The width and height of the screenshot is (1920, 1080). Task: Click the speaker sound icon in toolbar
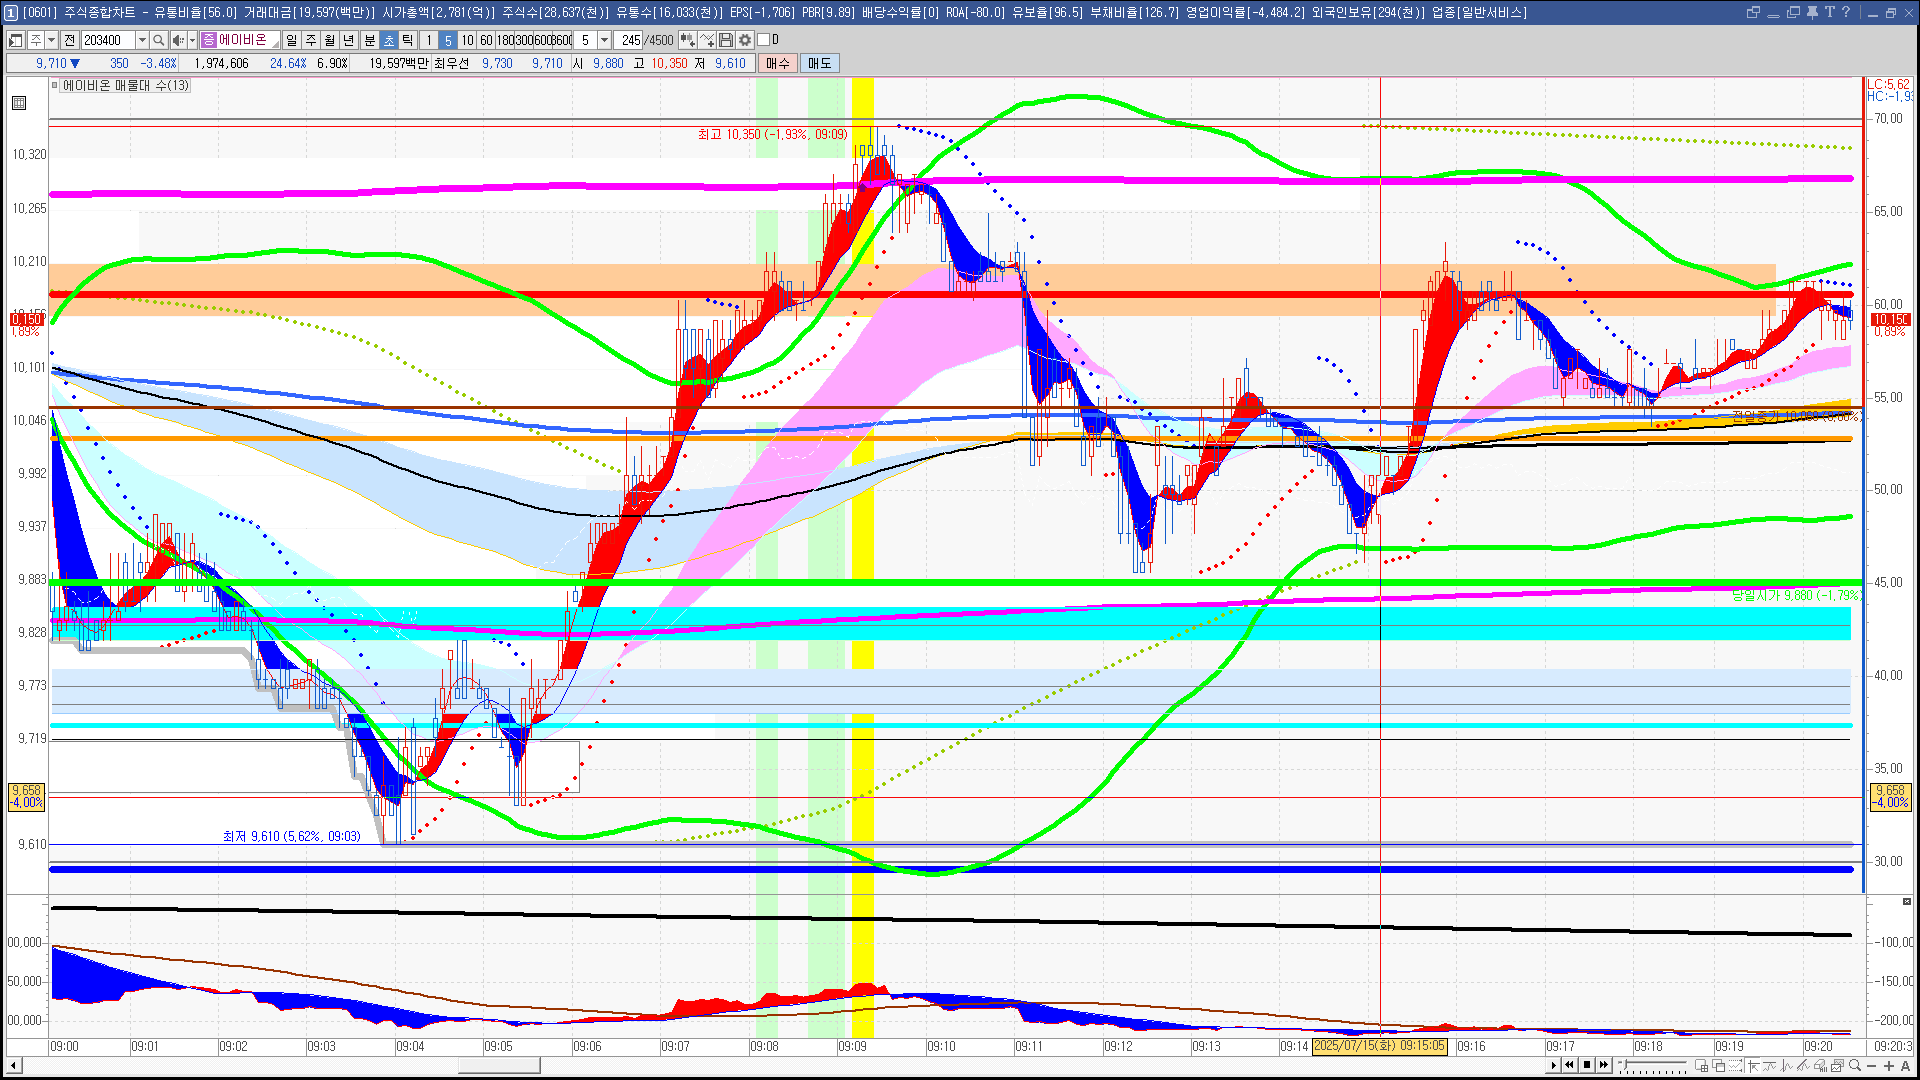pos(177,40)
